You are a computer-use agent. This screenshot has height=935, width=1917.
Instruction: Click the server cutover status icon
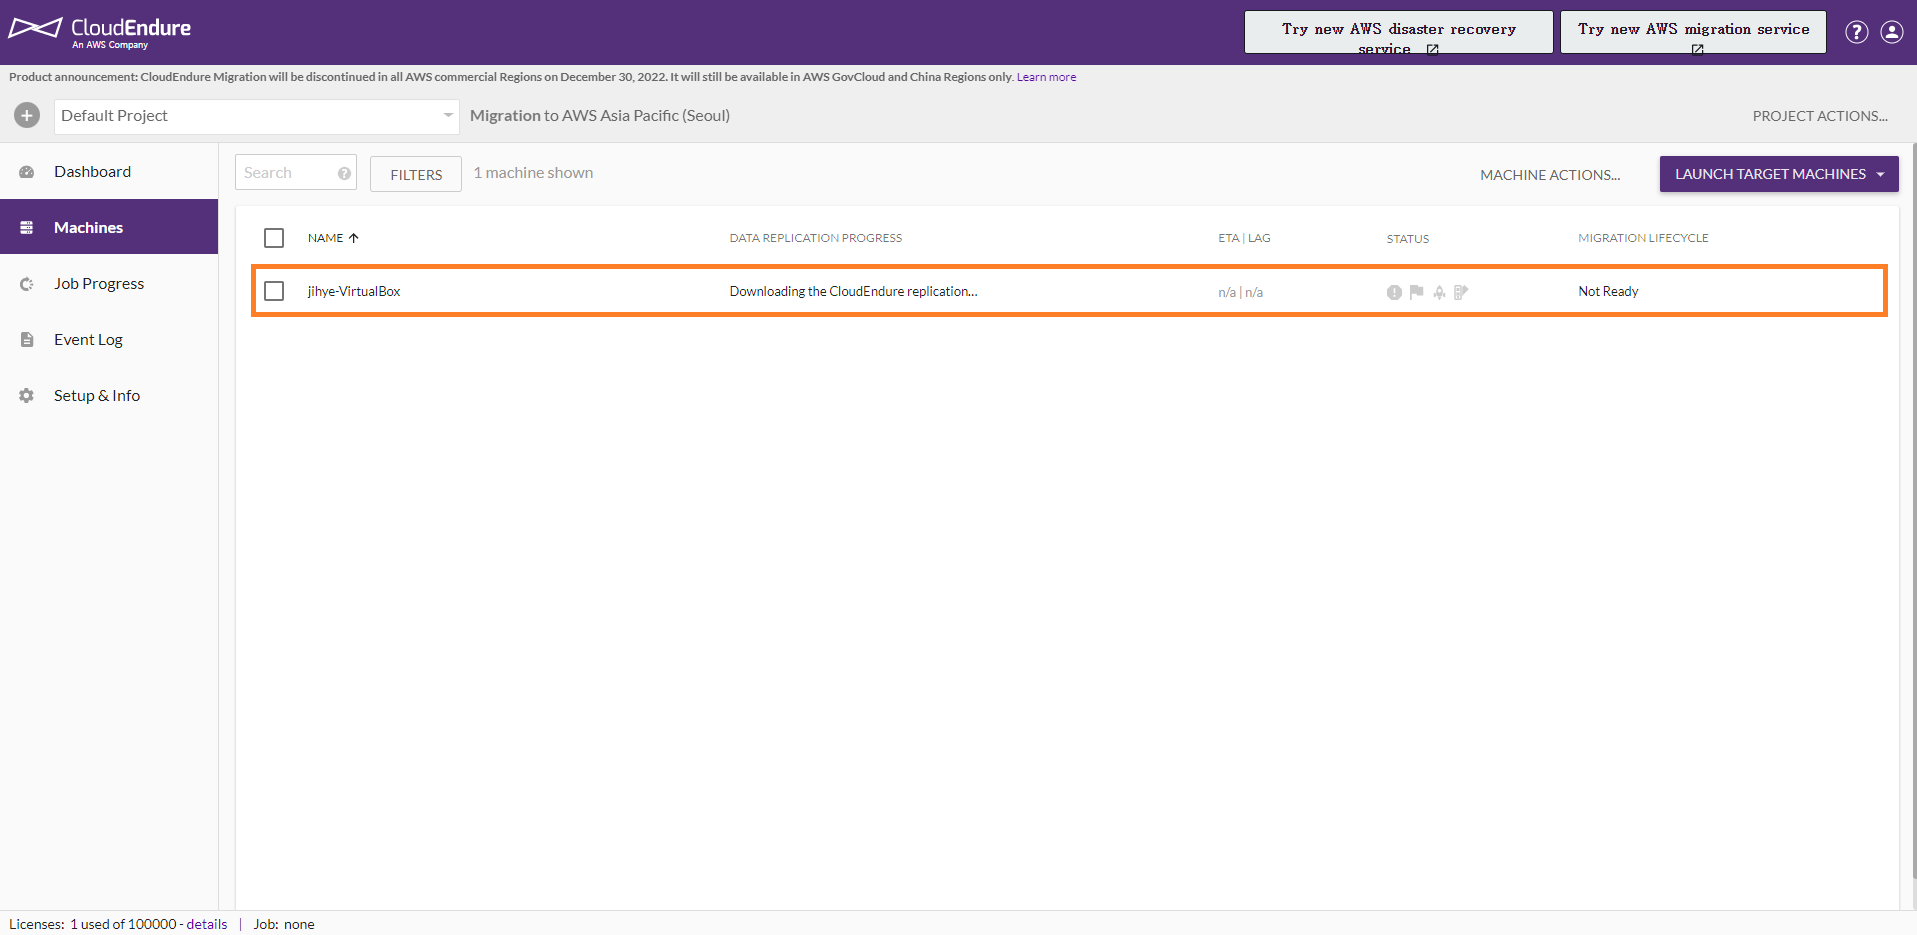point(1461,292)
